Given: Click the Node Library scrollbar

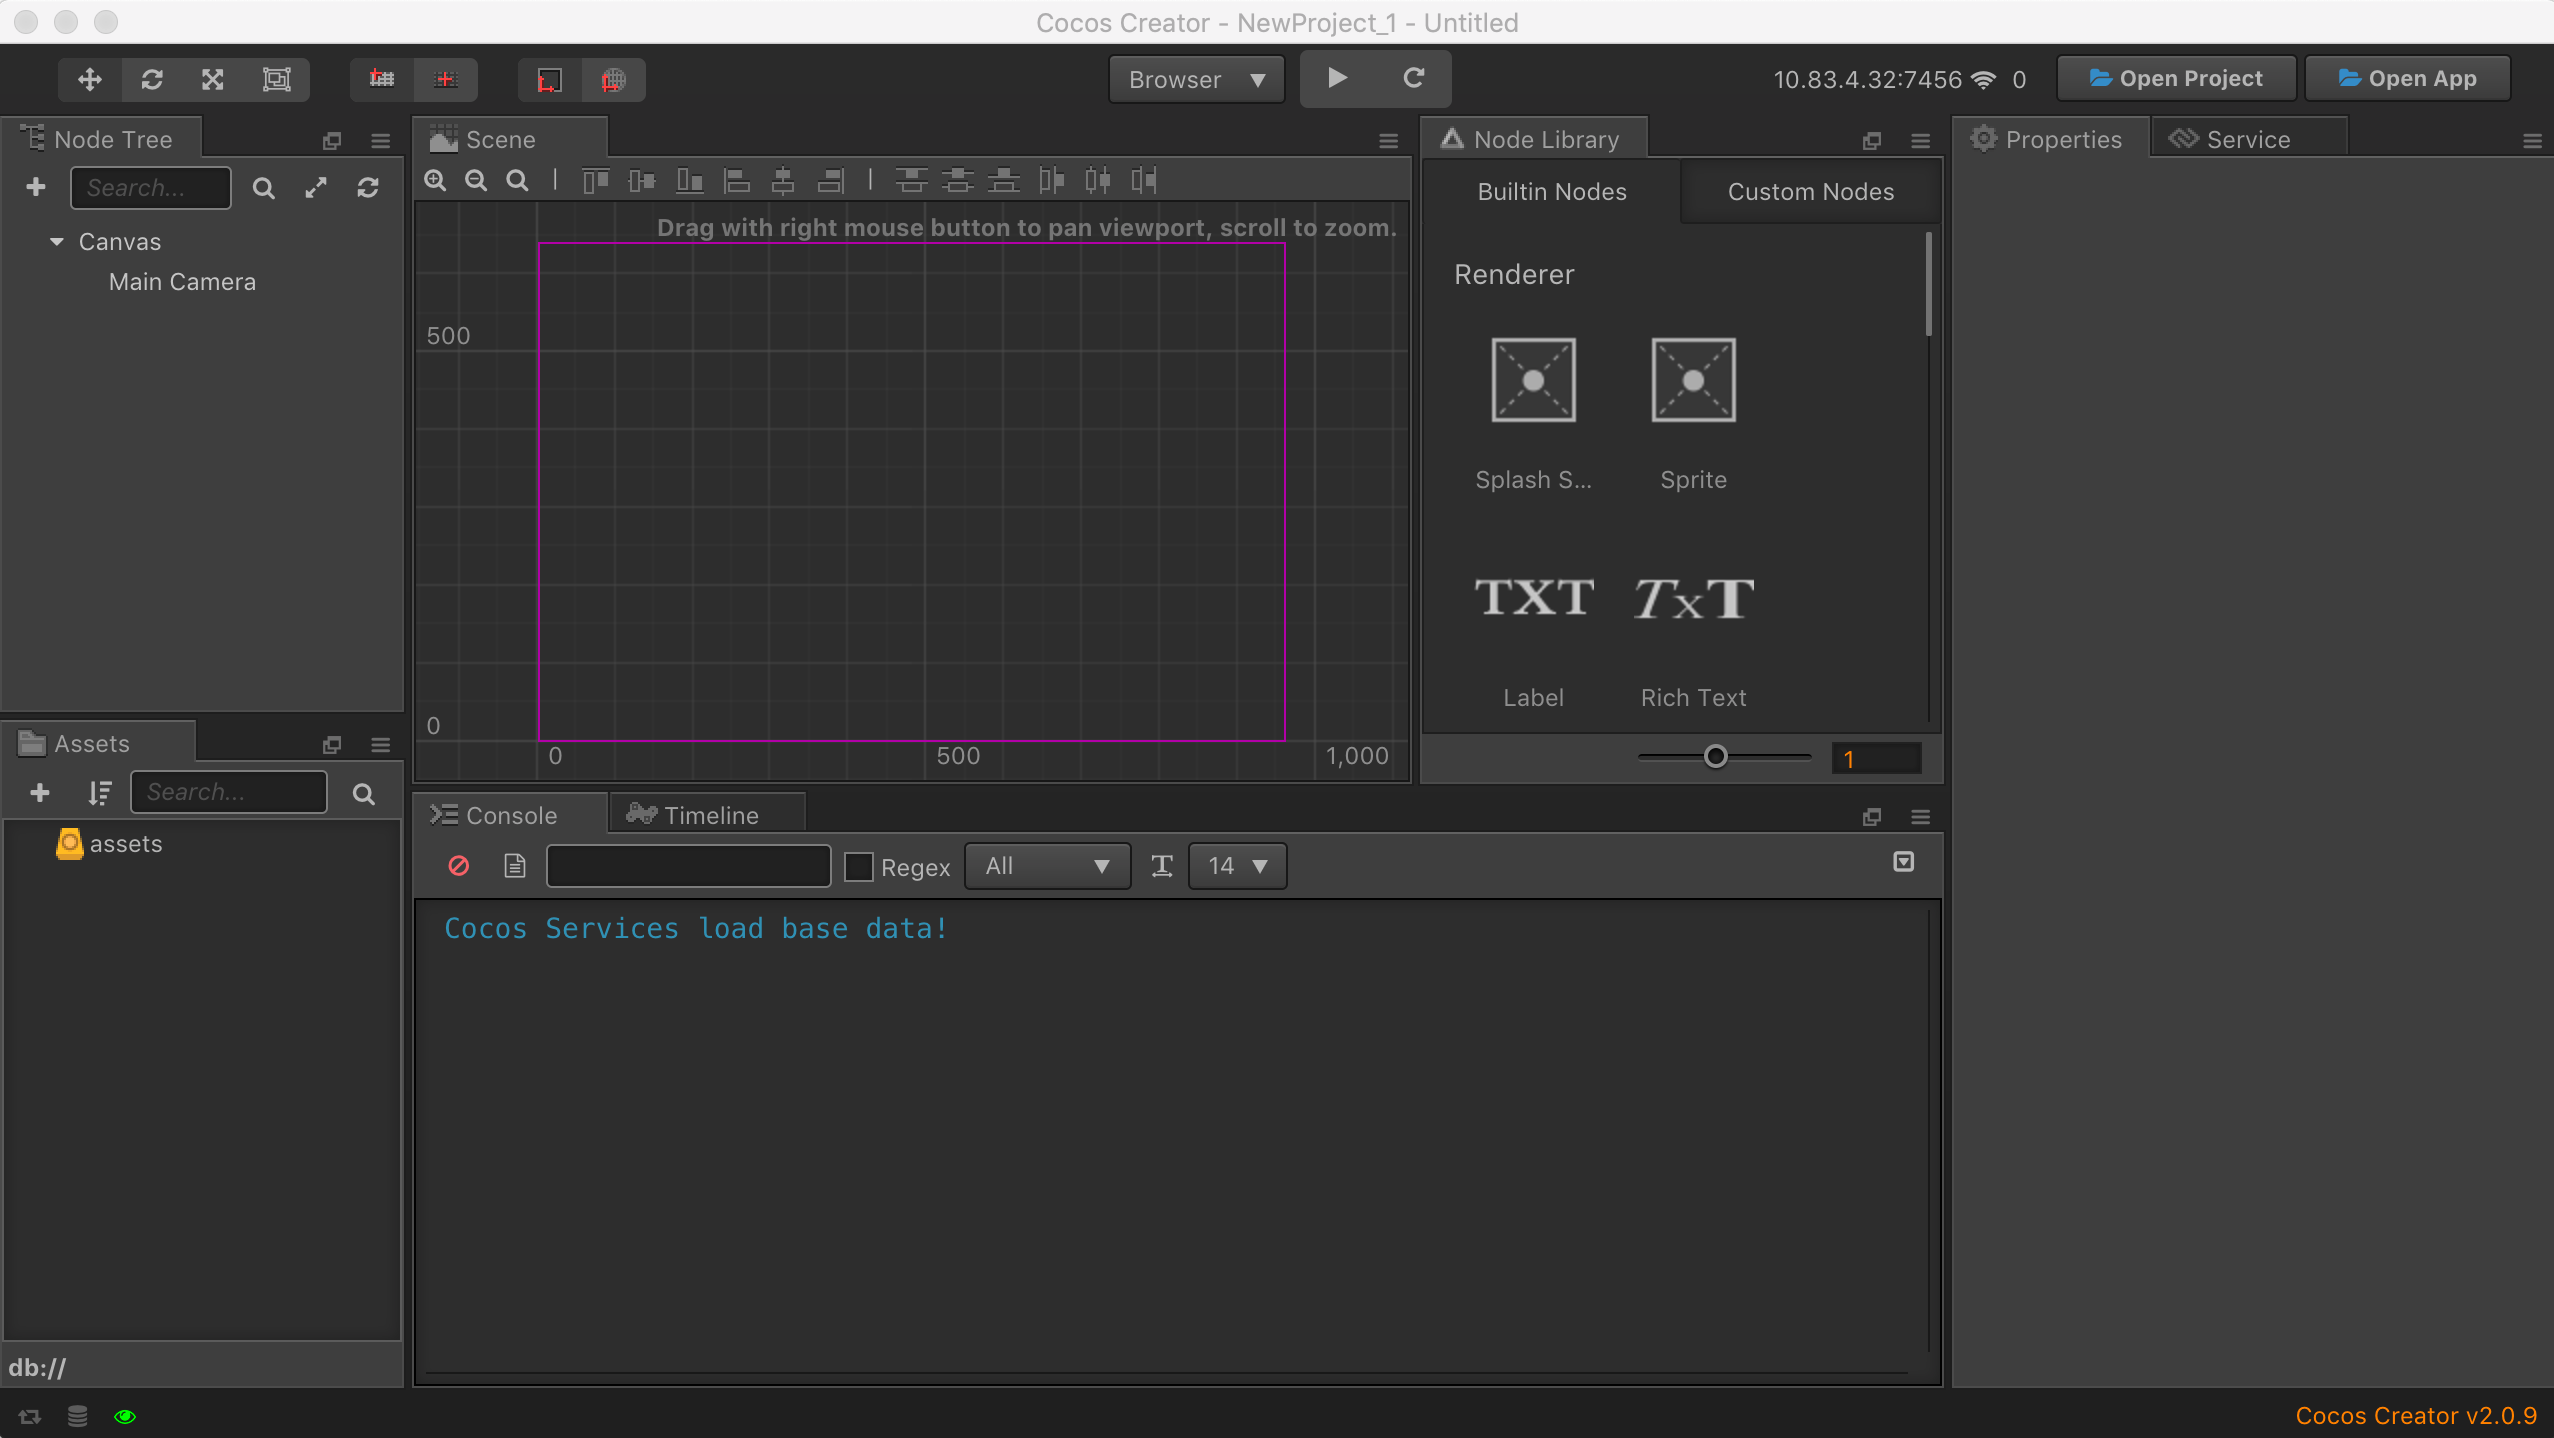Looking at the screenshot, I should coord(1928,284).
